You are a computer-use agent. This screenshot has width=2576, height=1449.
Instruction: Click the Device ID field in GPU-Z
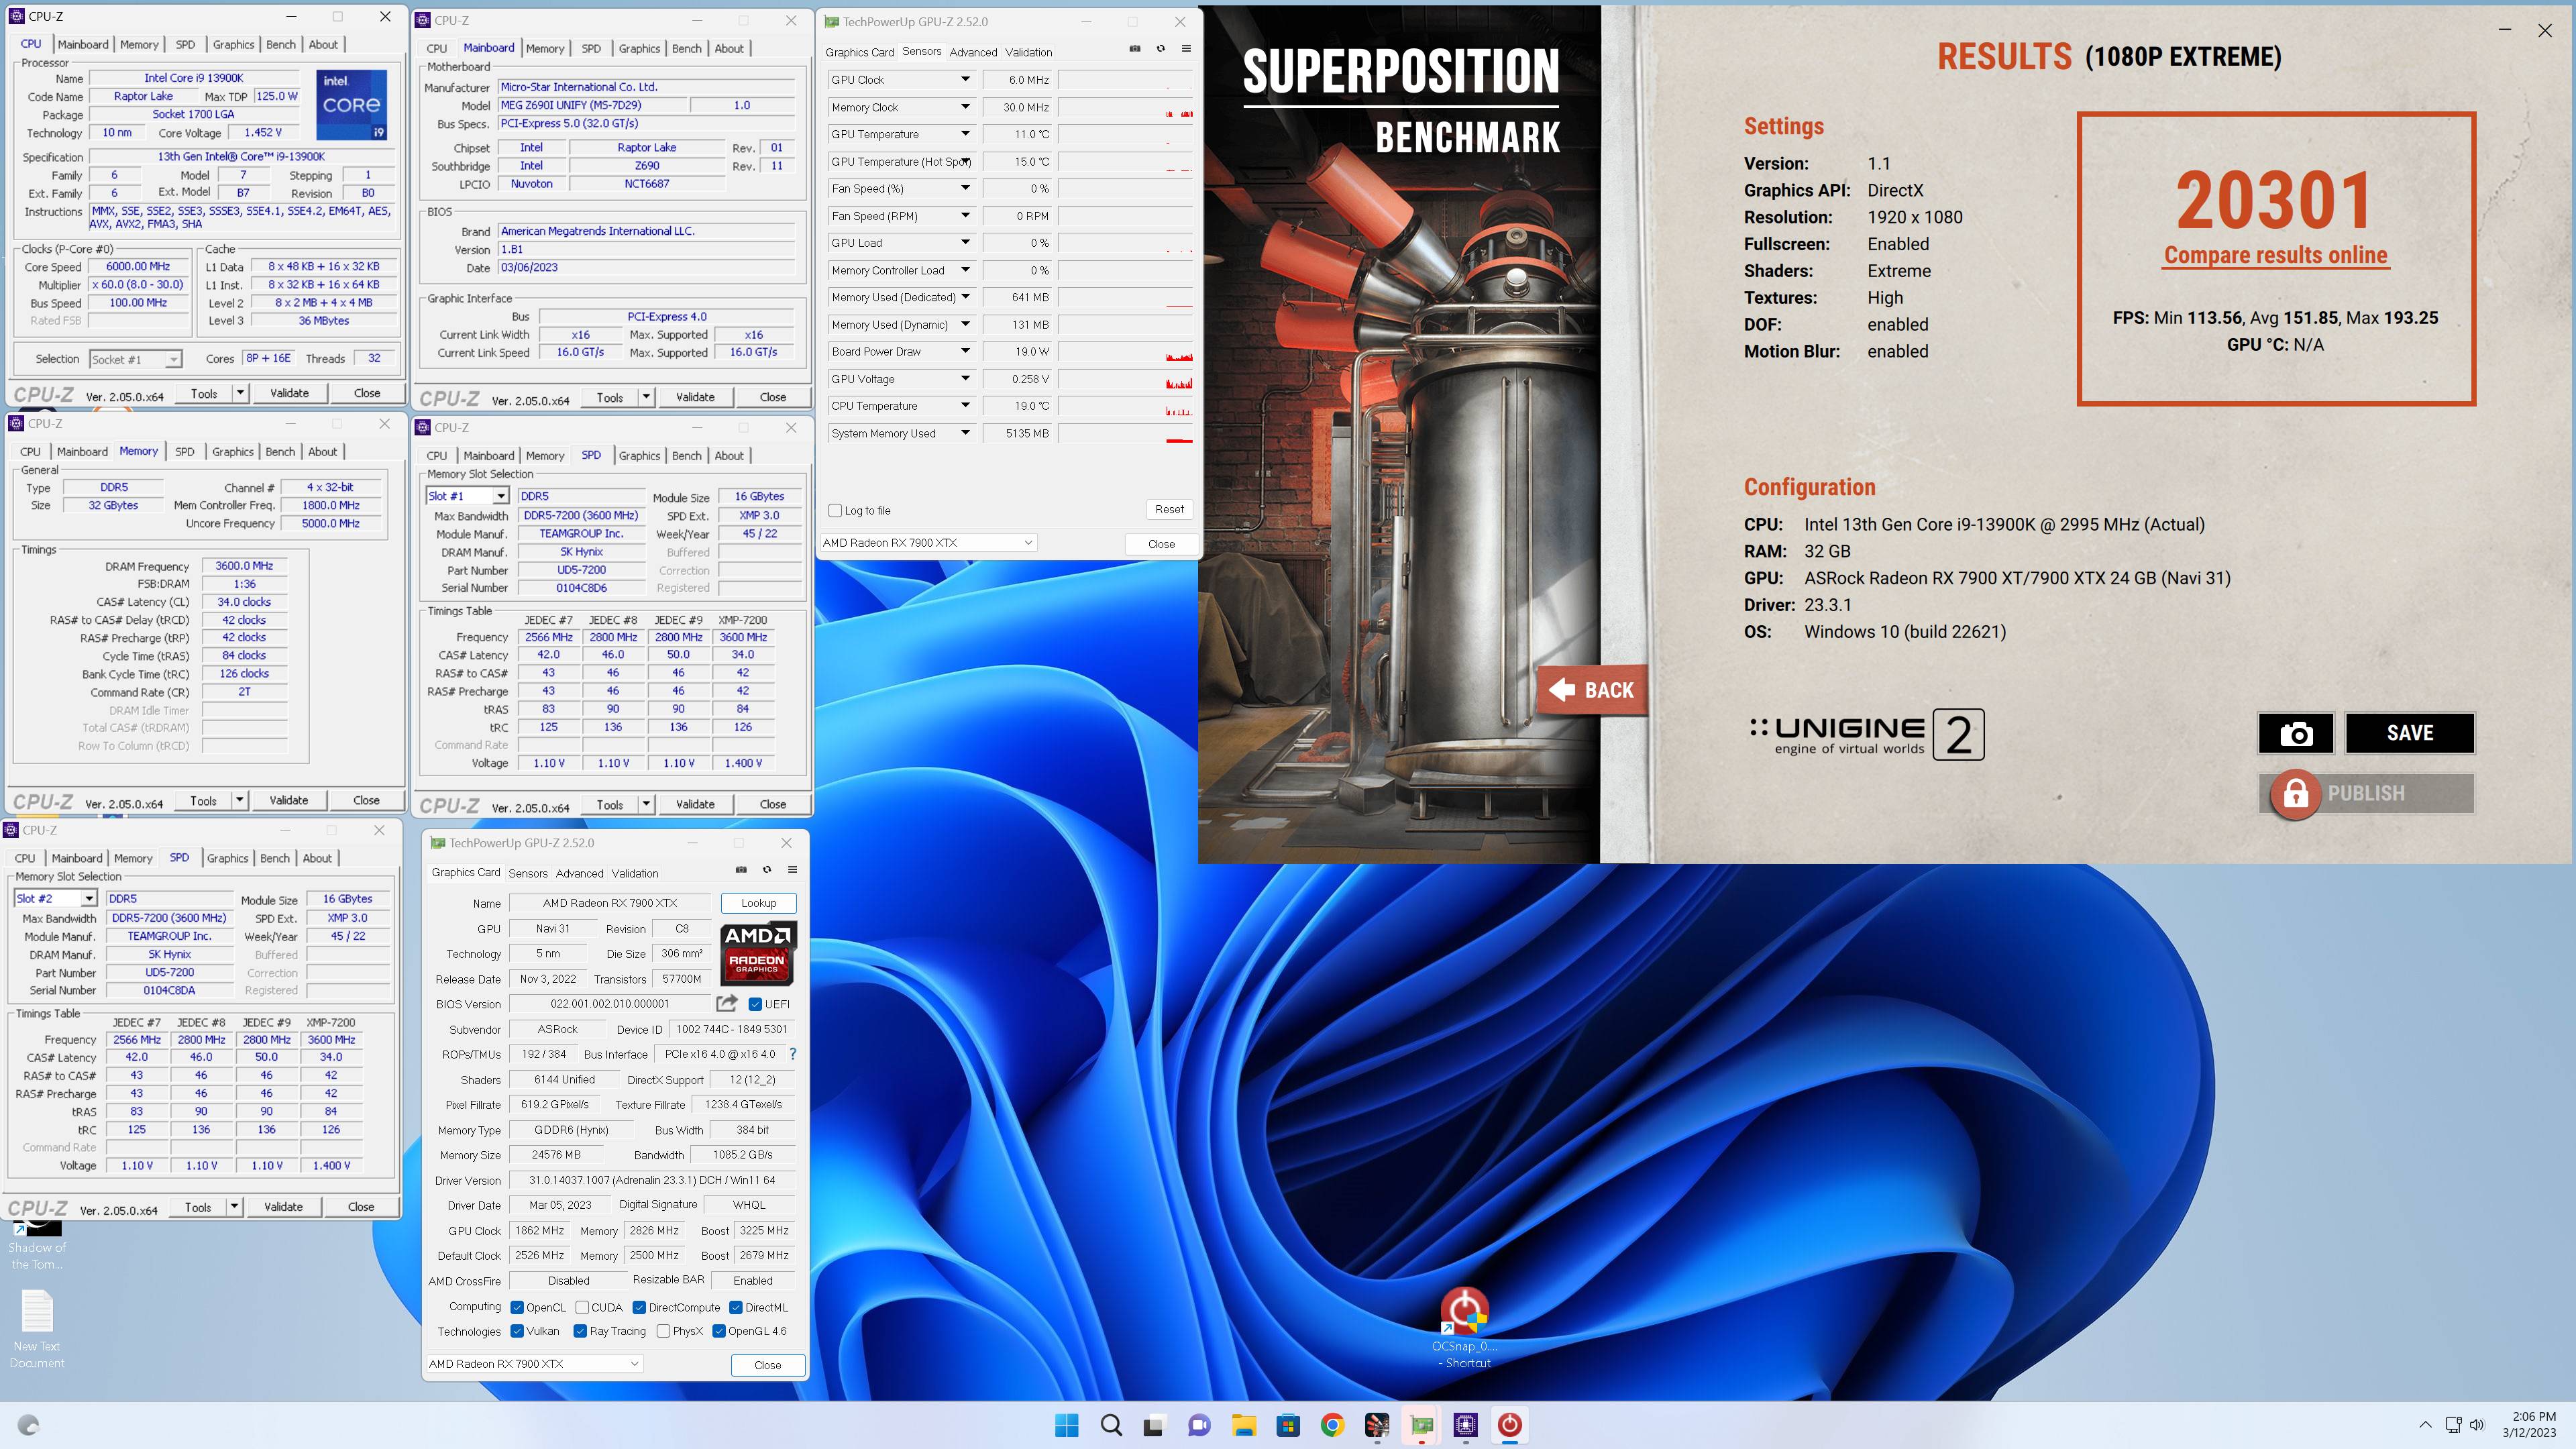coord(731,1029)
